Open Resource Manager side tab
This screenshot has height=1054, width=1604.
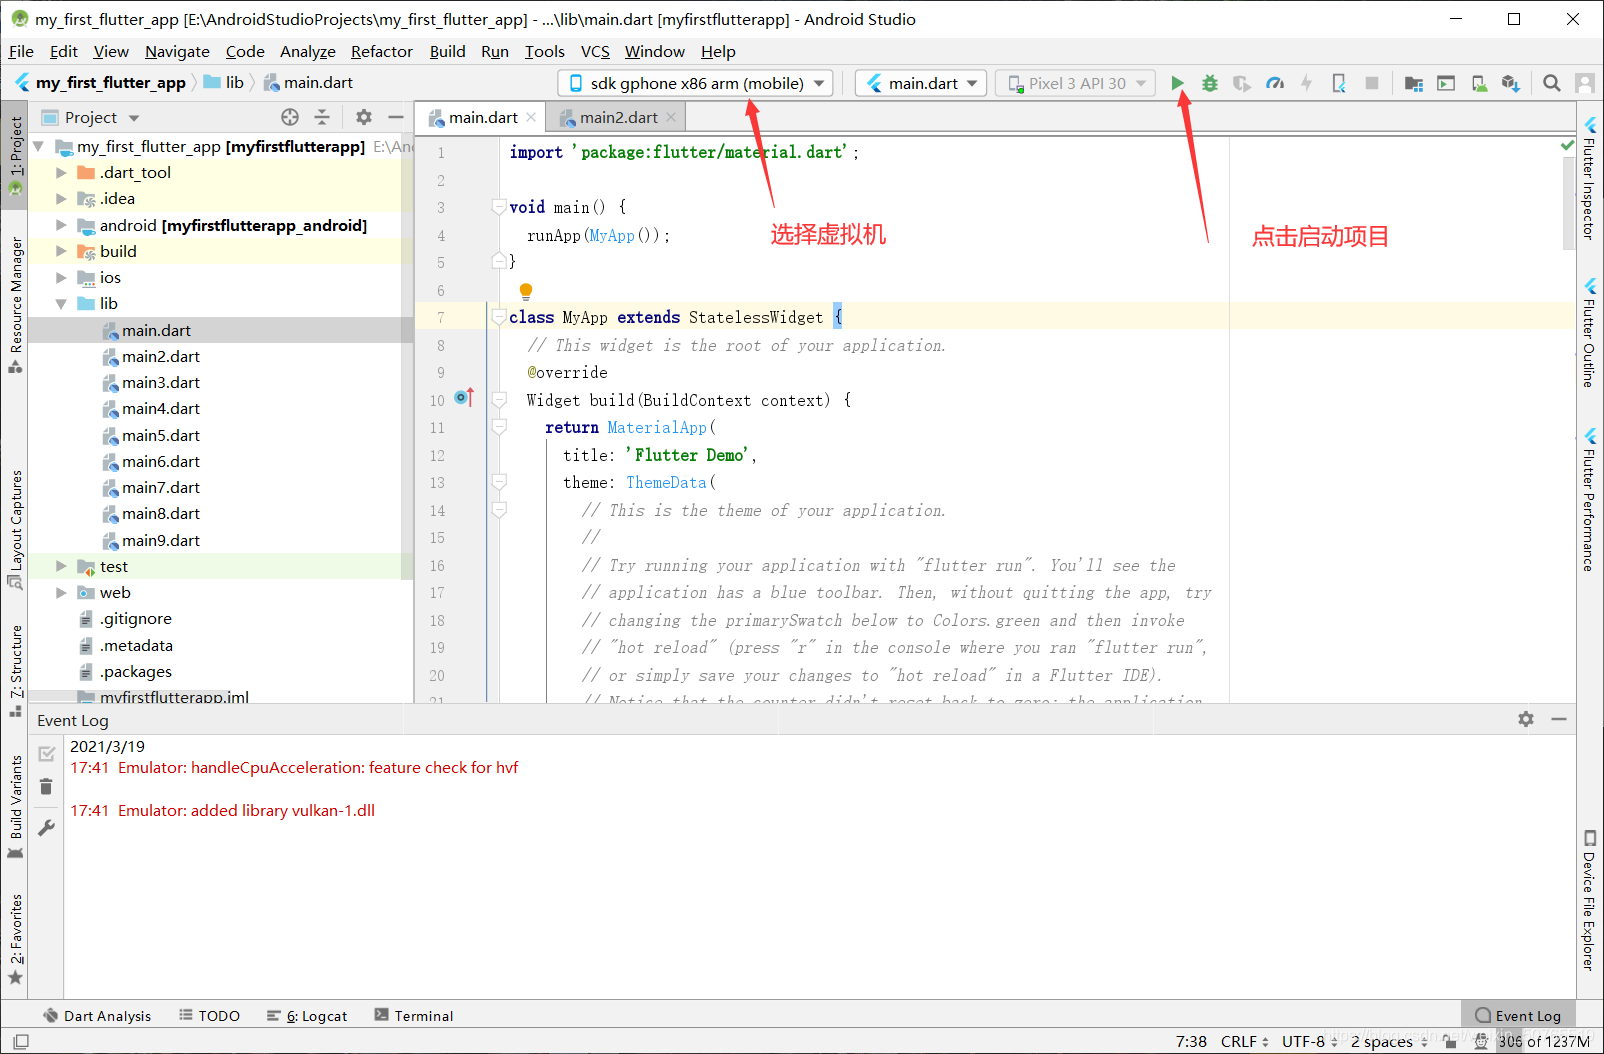click(16, 305)
